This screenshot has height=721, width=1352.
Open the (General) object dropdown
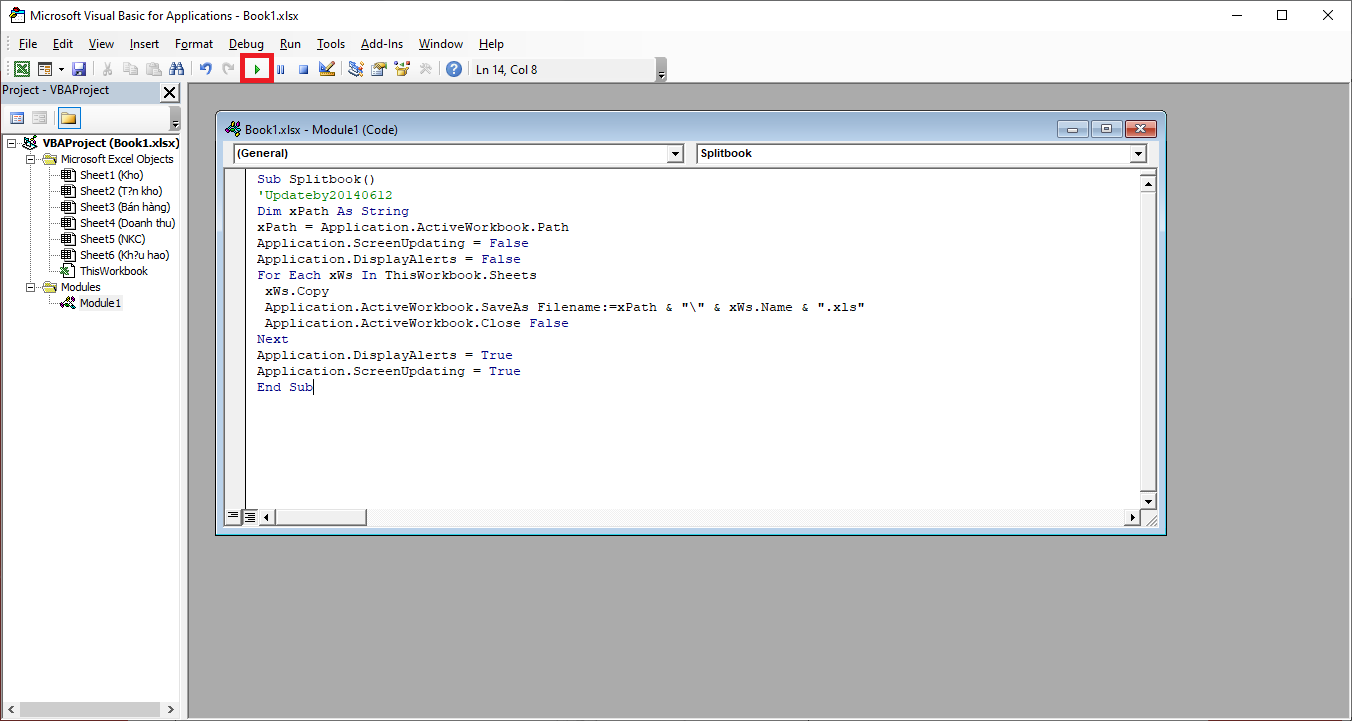675,154
